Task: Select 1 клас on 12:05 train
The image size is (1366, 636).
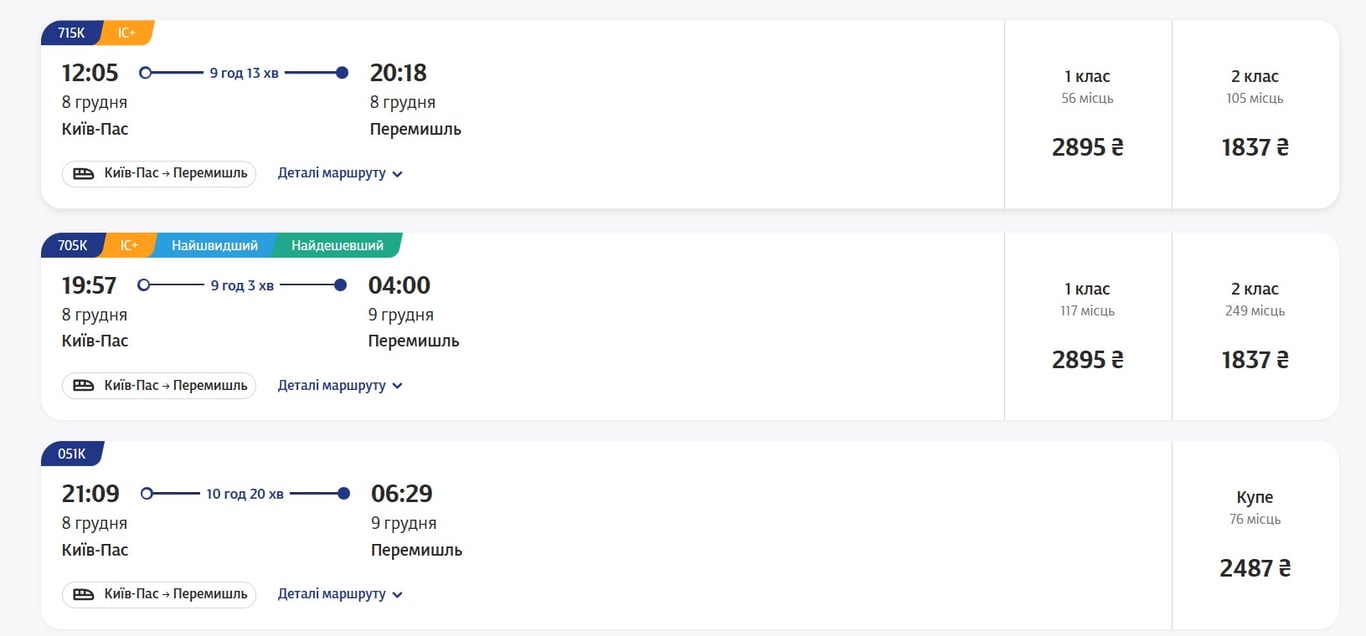Action: (x=1087, y=114)
